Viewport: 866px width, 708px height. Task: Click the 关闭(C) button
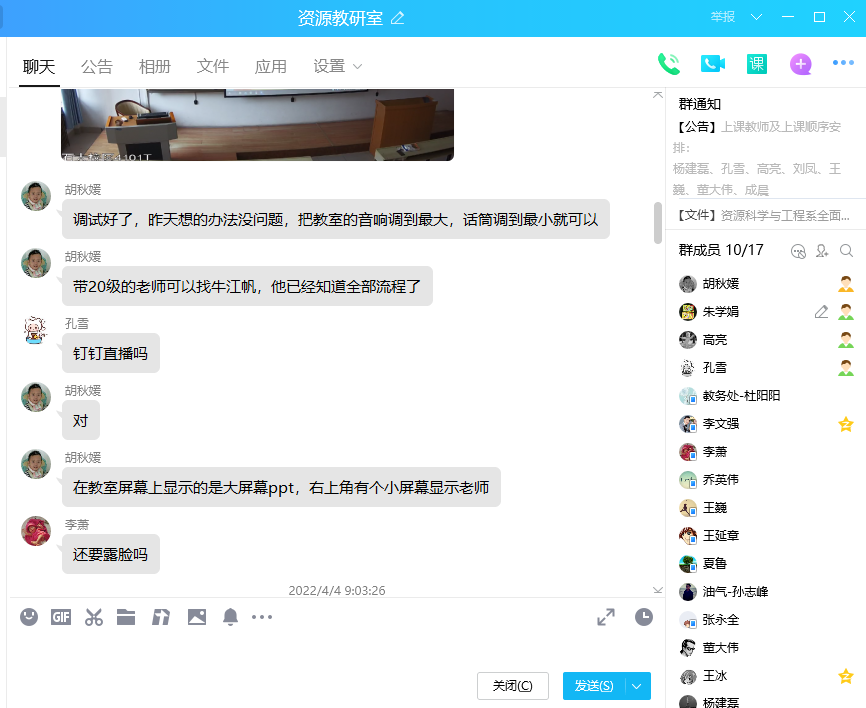tap(513, 686)
